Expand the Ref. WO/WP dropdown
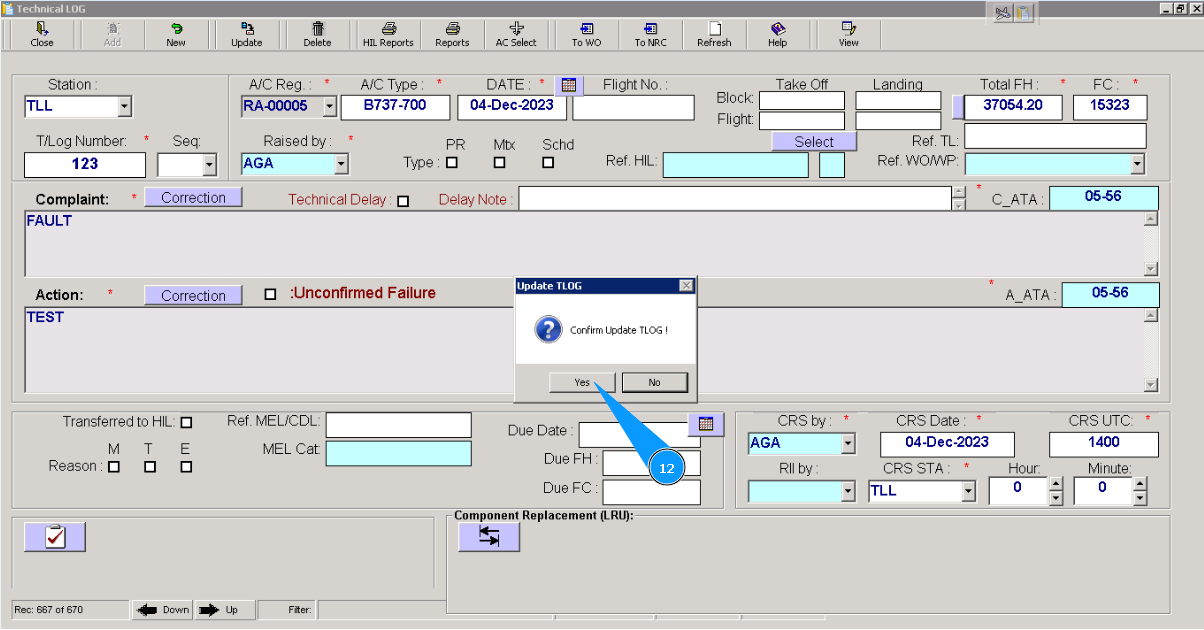1204x630 pixels. point(1137,163)
